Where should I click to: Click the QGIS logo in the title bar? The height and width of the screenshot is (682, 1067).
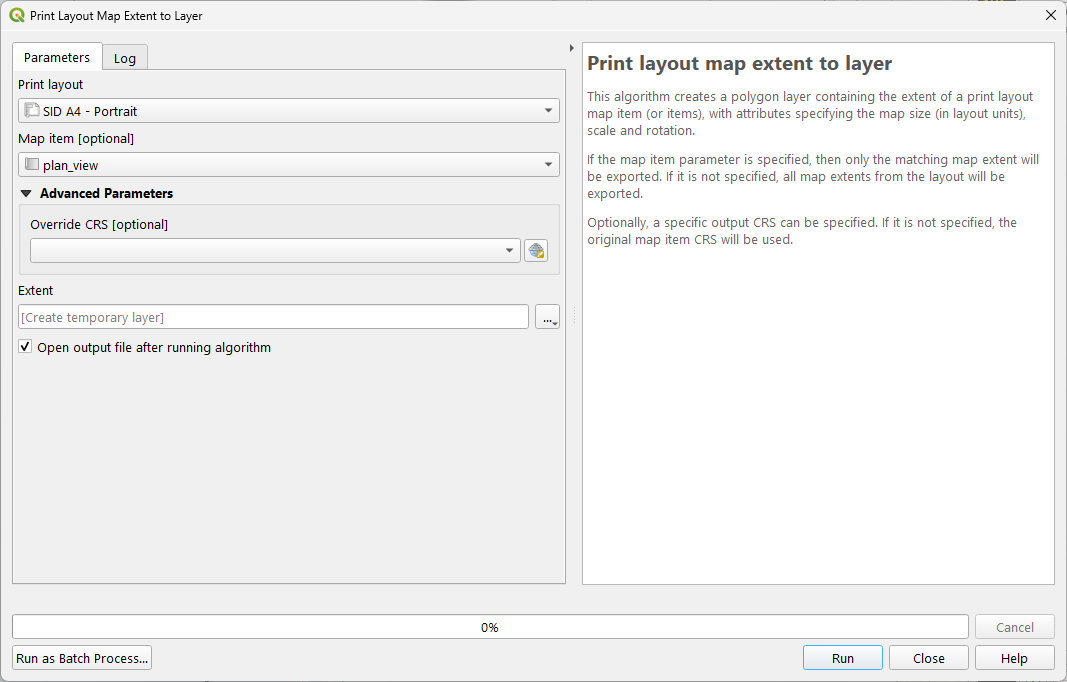(14, 15)
